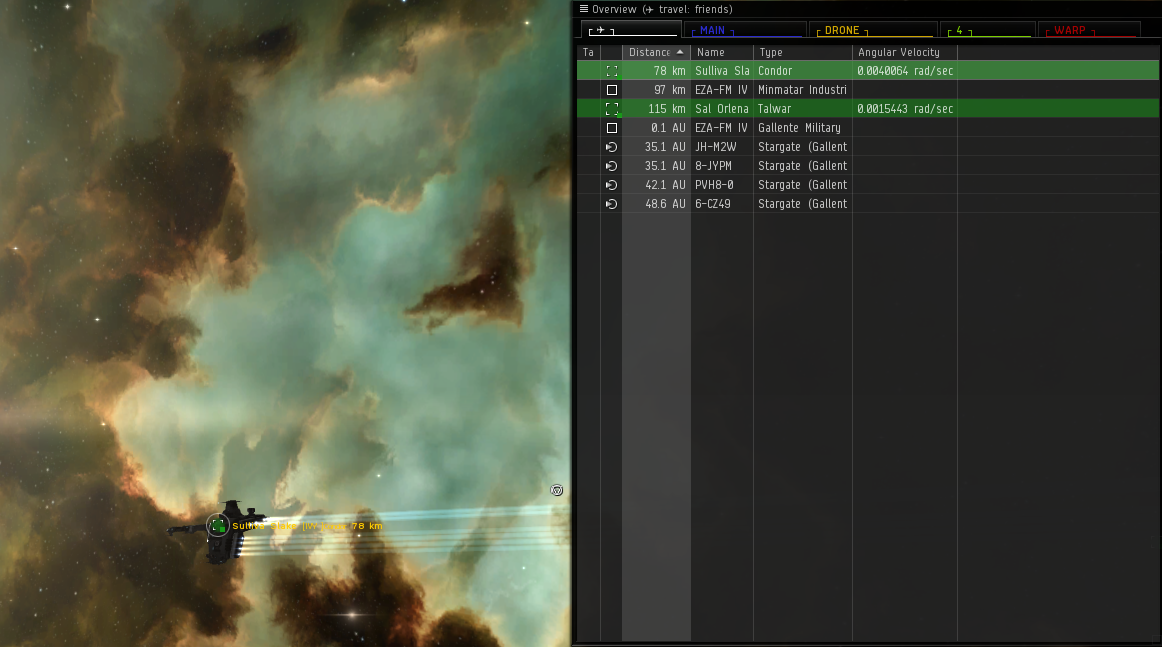Select the JH-M2W stargate name
1162x647 pixels.
pos(716,147)
